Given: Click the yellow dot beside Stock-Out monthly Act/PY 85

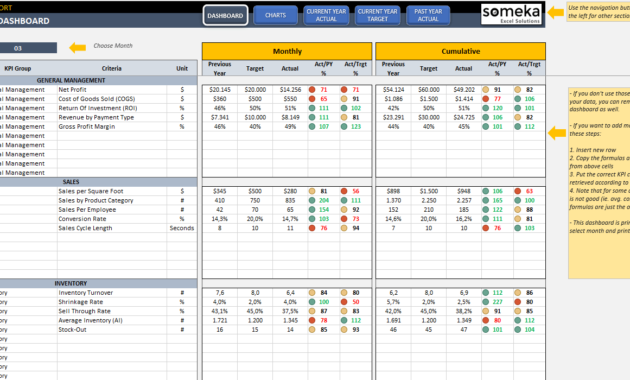Looking at the screenshot, I should [312, 330].
